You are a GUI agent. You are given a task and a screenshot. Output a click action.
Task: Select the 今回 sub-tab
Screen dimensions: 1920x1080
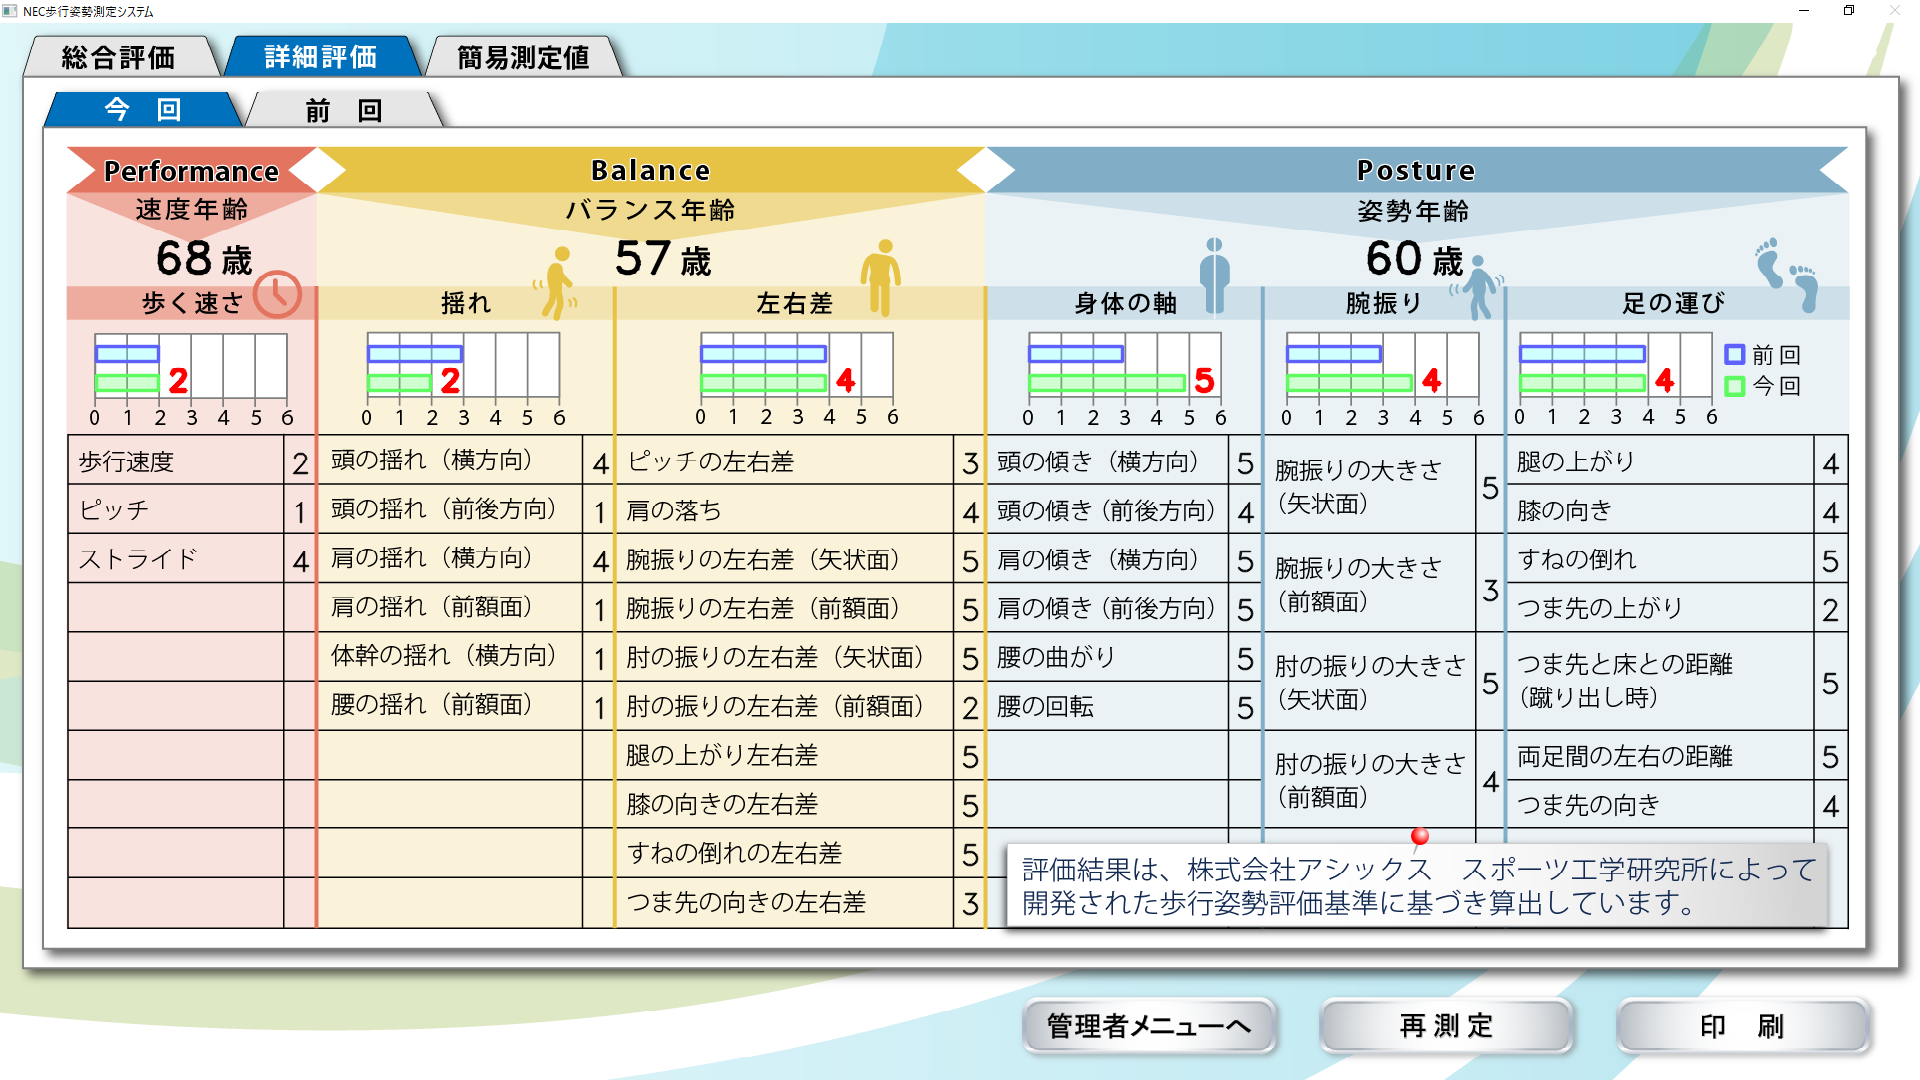click(x=142, y=110)
